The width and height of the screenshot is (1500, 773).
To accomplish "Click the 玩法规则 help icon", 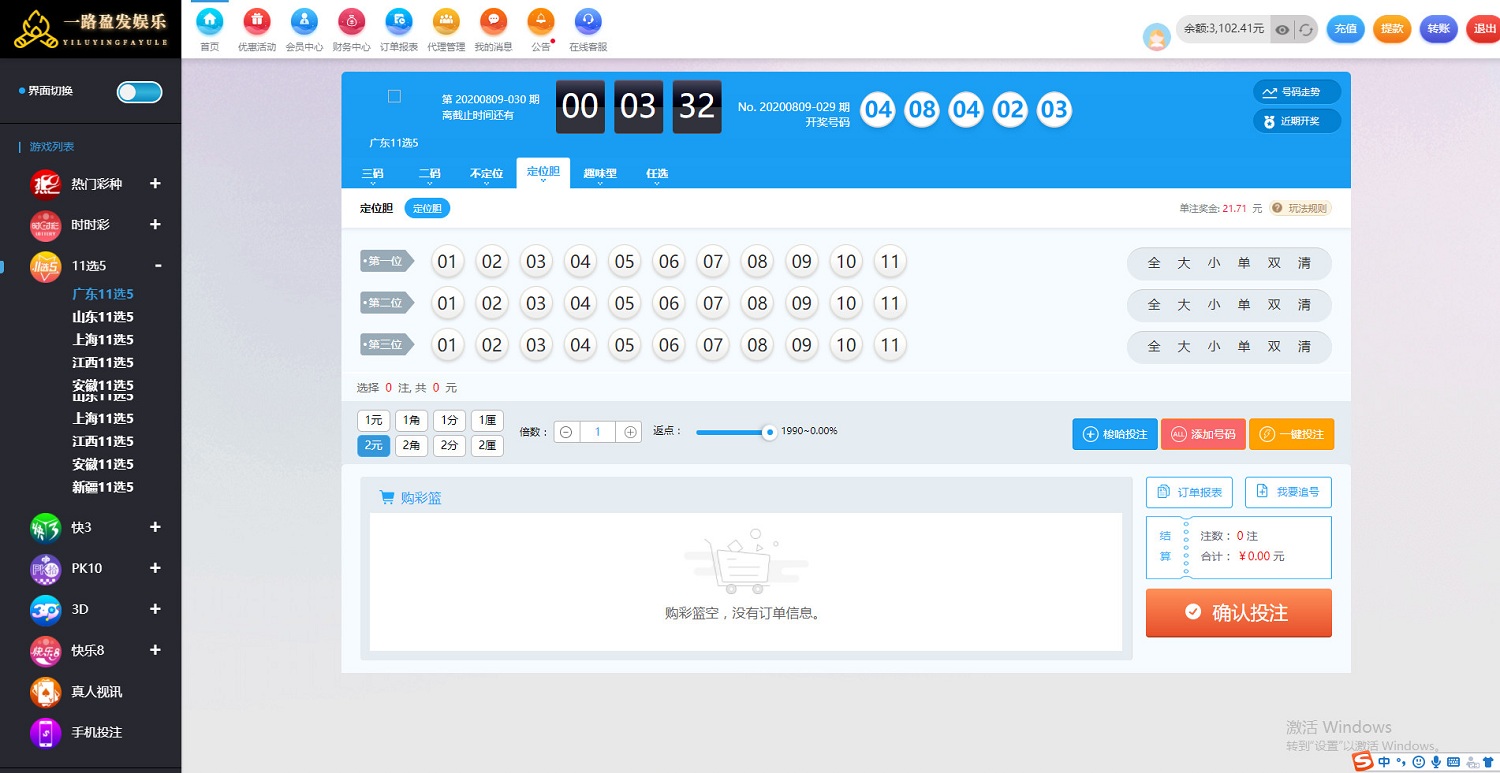I will tap(1277, 209).
